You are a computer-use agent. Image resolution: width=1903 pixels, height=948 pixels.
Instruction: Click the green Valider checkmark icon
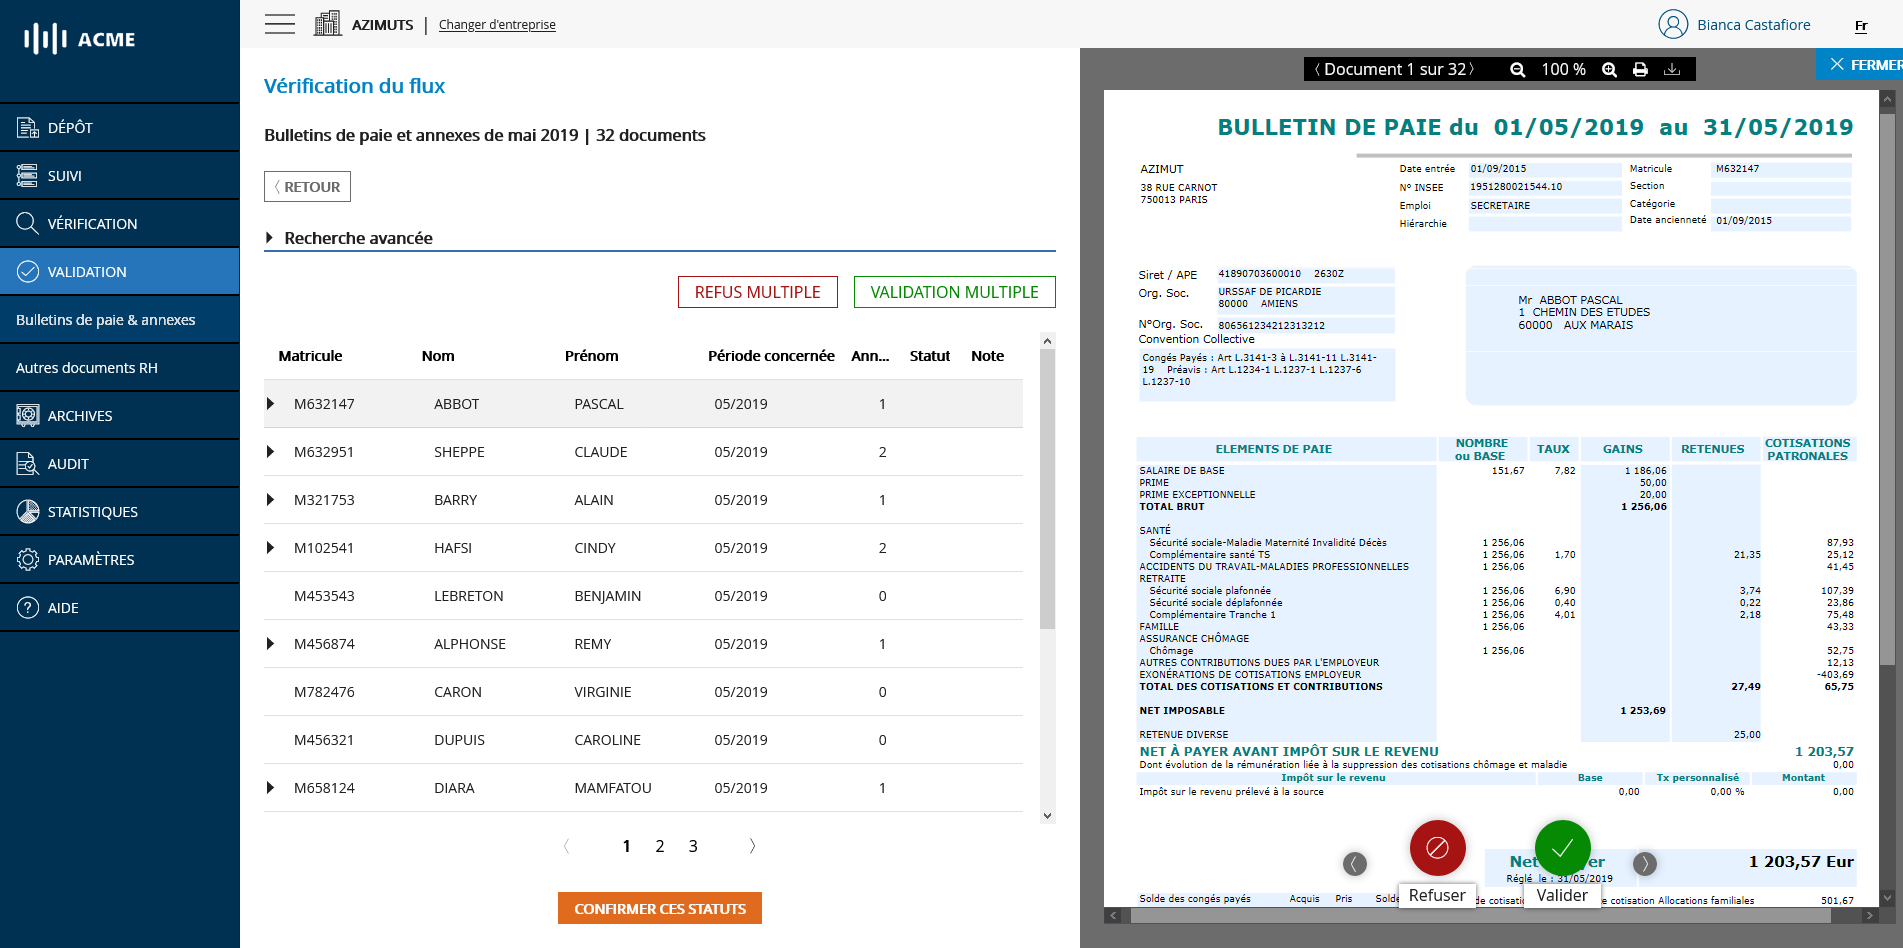pyautogui.click(x=1562, y=848)
